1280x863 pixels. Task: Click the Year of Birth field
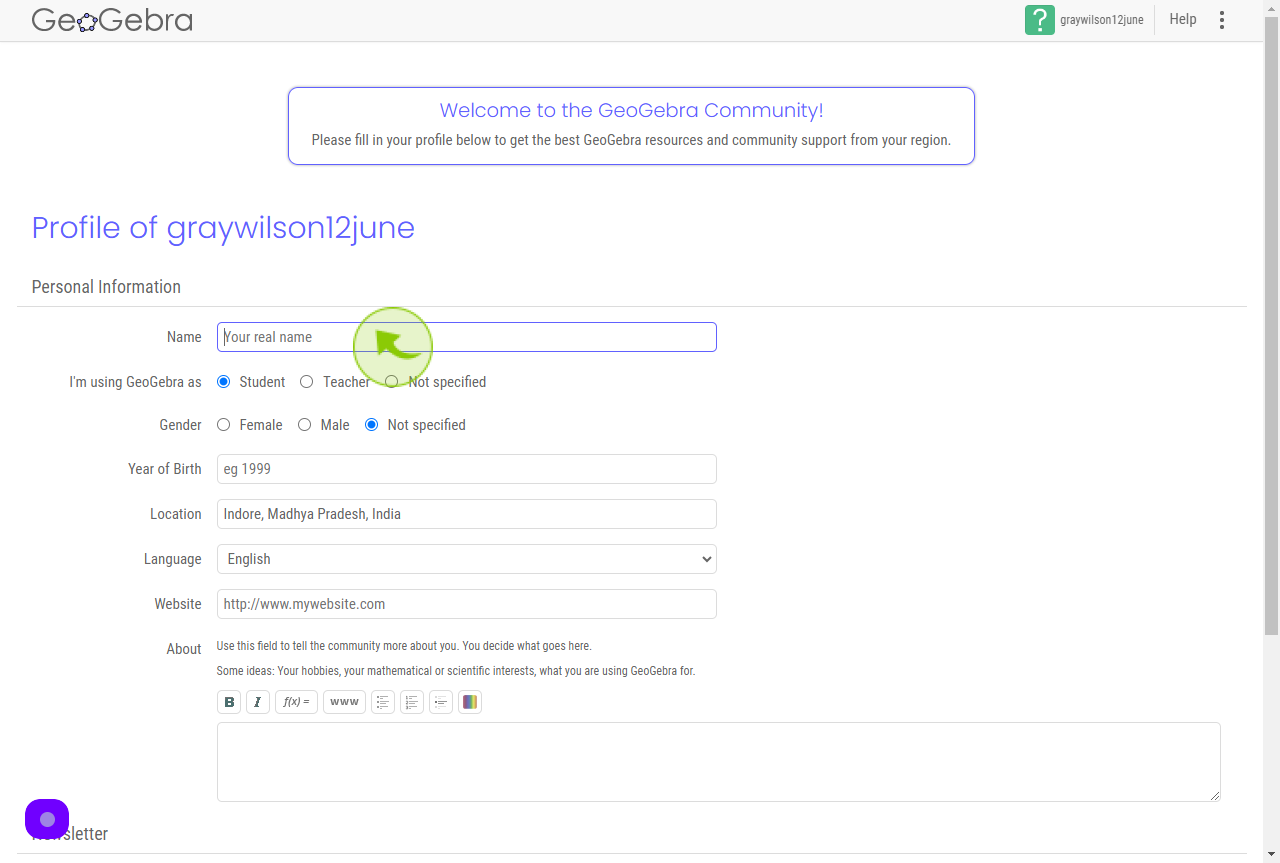pyautogui.click(x=467, y=469)
